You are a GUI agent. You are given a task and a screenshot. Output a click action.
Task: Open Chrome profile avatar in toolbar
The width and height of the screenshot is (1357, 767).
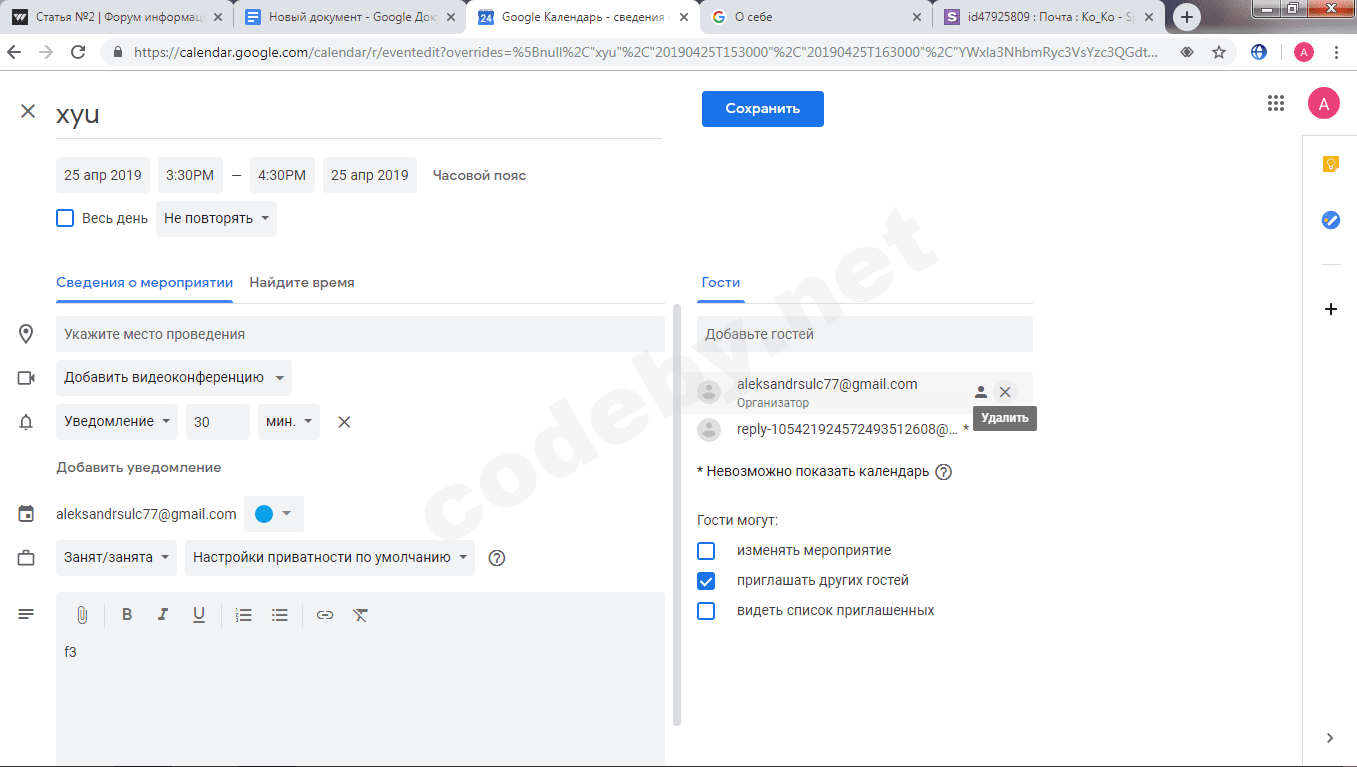1304,52
